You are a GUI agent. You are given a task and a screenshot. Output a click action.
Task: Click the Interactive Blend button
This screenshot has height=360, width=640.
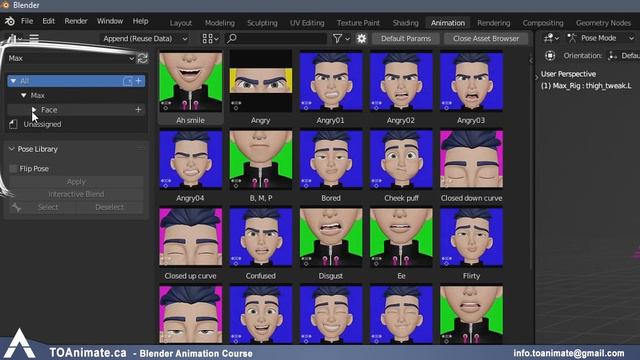tap(76, 194)
